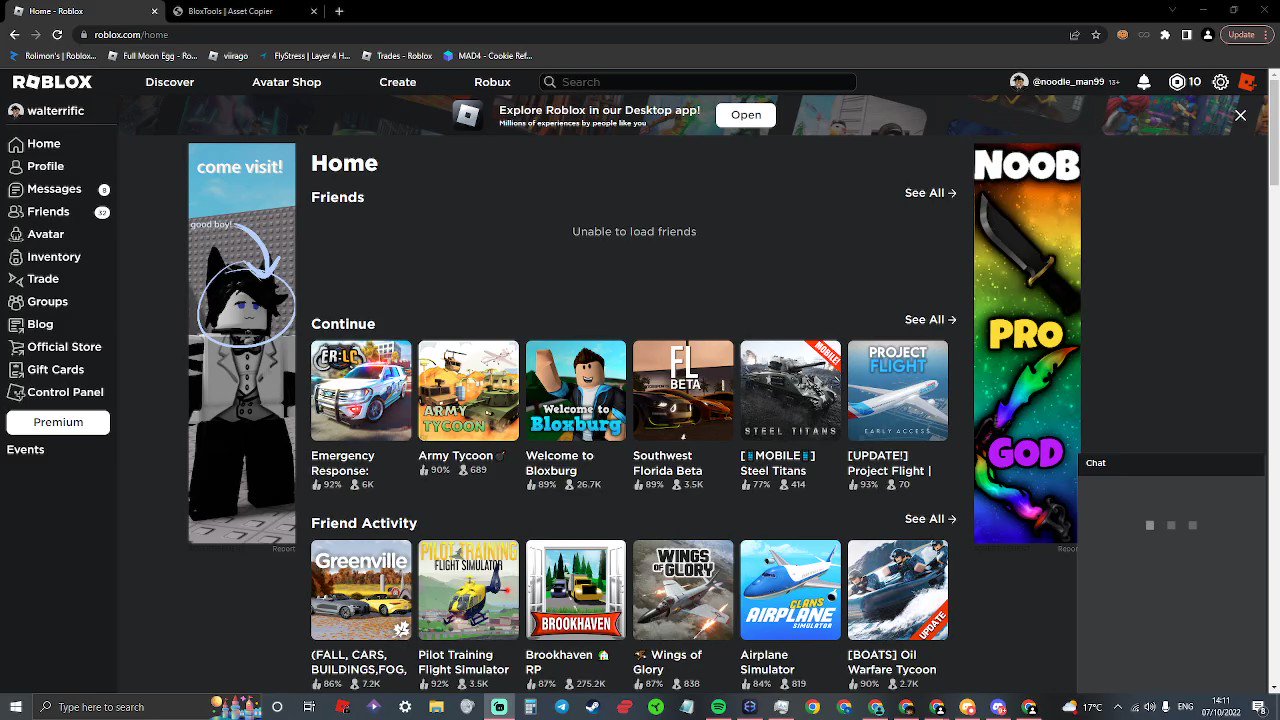Reload the page
This screenshot has height=720, width=1280.
click(57, 34)
